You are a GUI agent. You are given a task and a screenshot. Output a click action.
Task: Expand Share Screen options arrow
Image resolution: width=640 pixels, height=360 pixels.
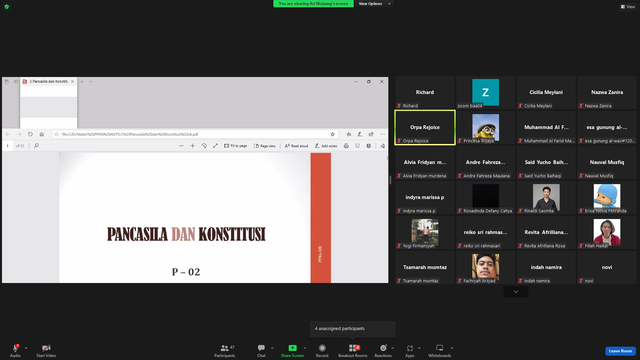(305, 348)
